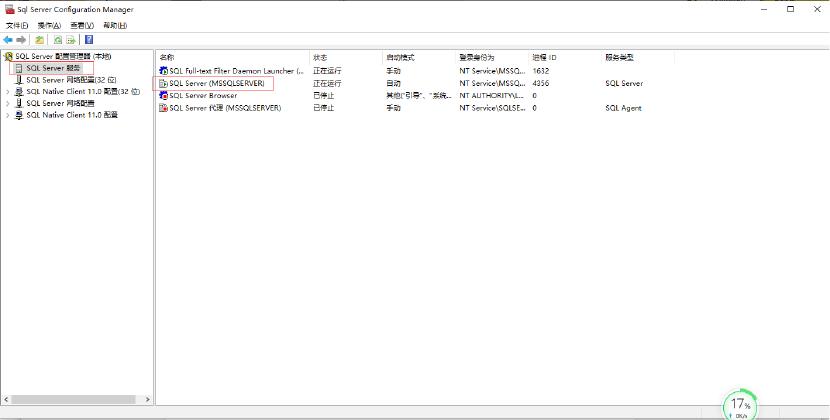This screenshot has height=420, width=830.
Task: Click the process ID 4356 cell
Action: [541, 83]
